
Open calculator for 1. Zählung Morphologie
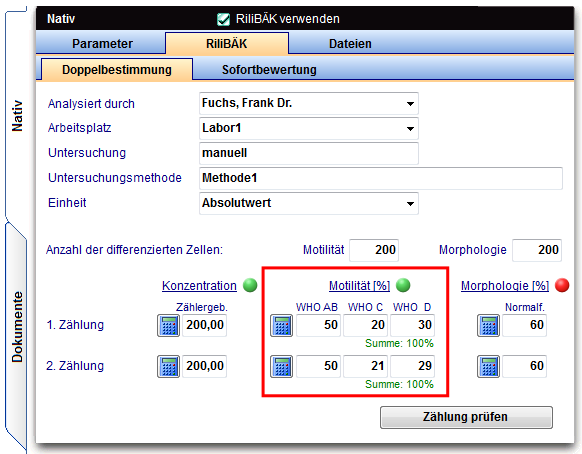coord(488,326)
